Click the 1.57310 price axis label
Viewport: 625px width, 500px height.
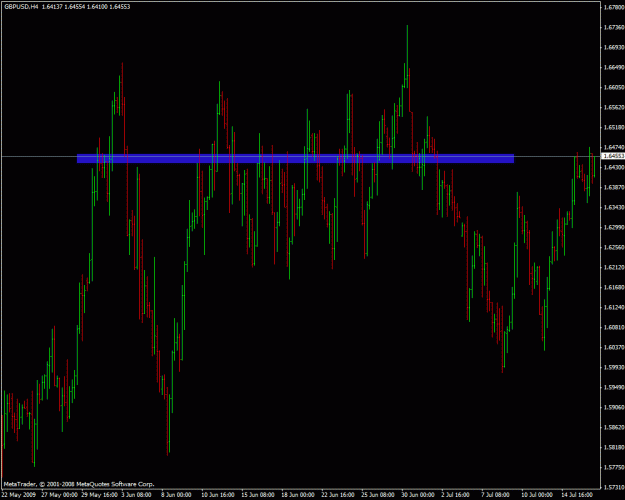[614, 487]
